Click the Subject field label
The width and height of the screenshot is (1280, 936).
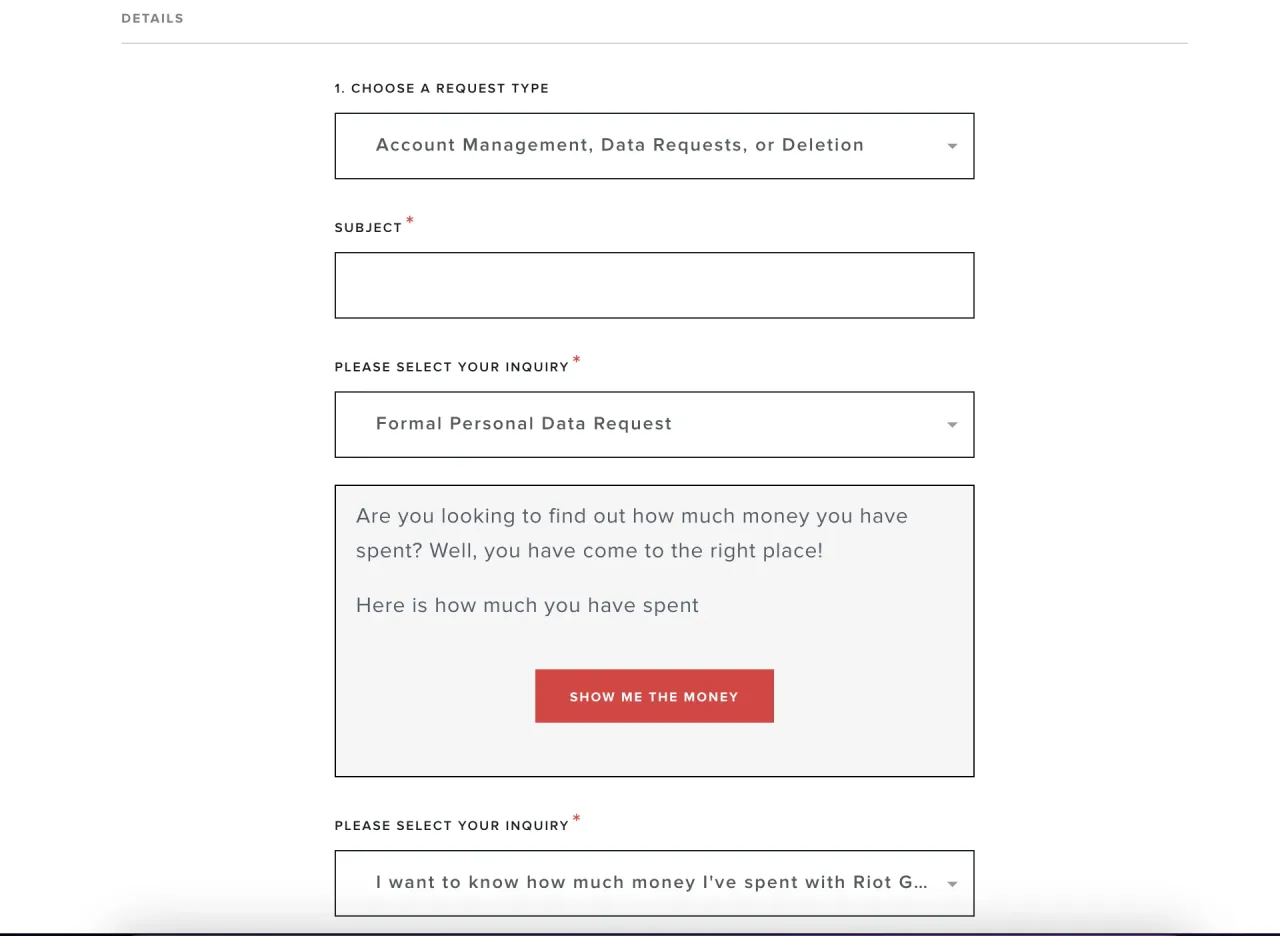[x=368, y=228]
